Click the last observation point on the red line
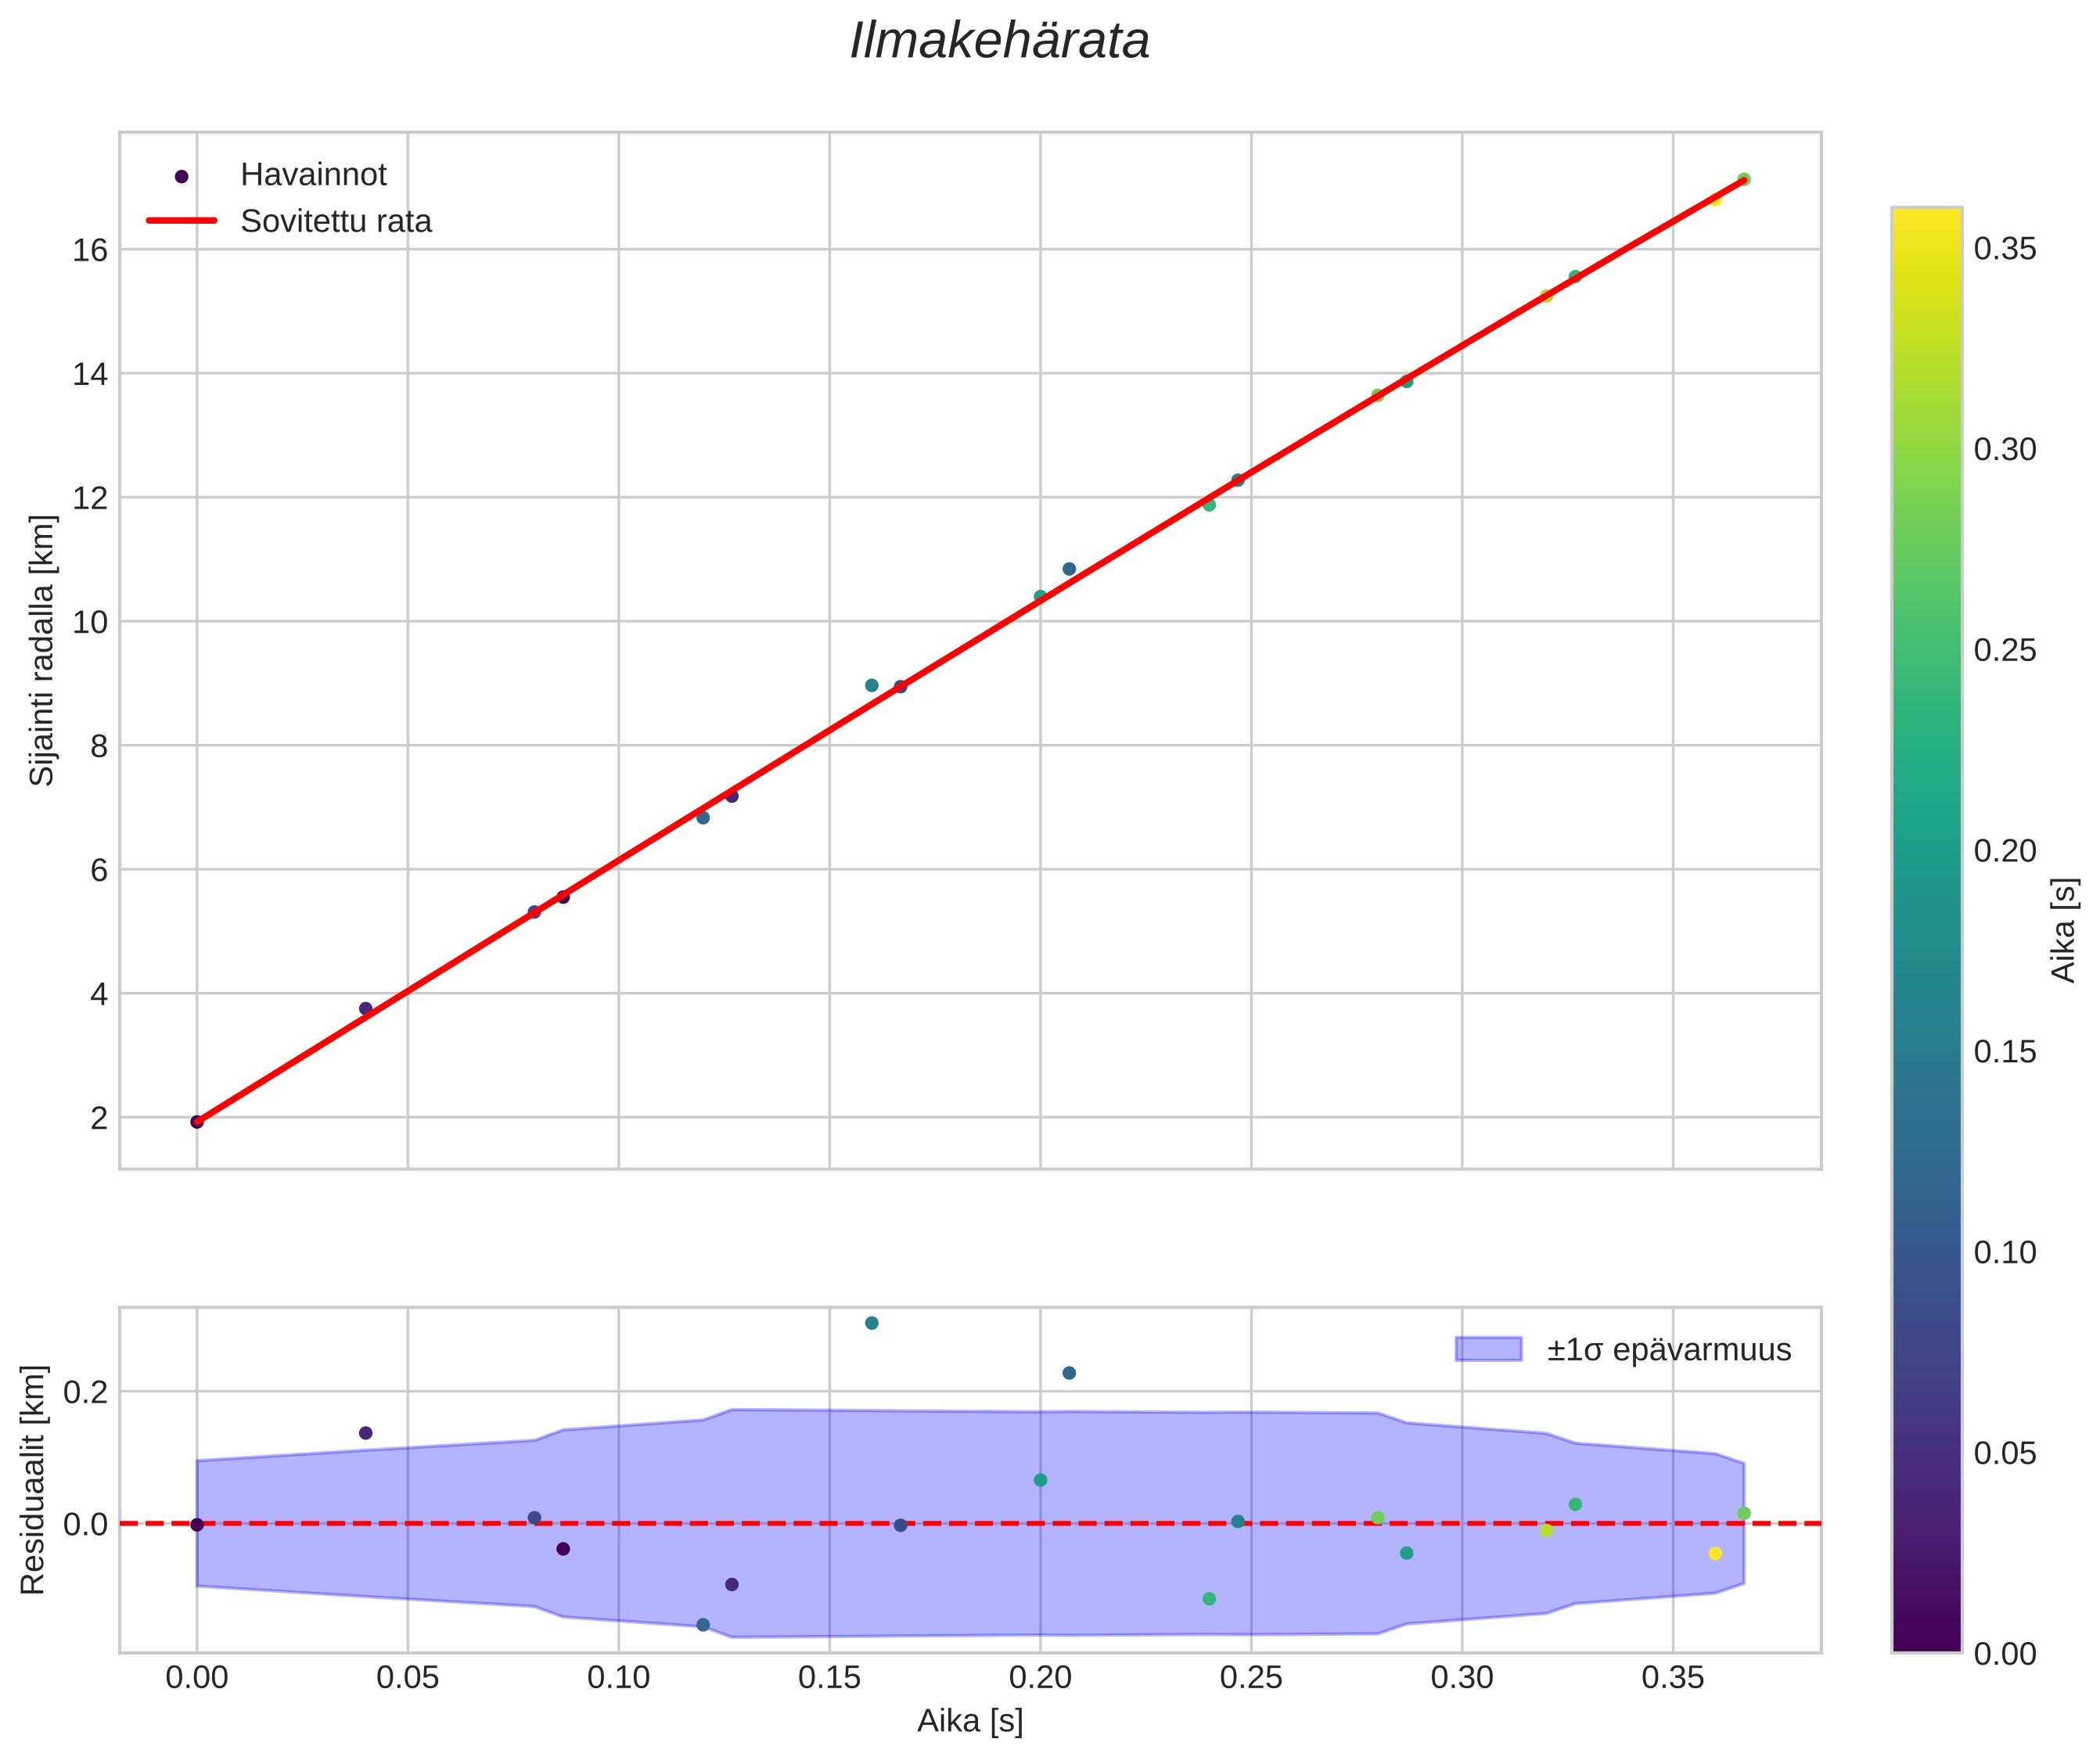2100x1757 pixels. pyautogui.click(x=1744, y=179)
